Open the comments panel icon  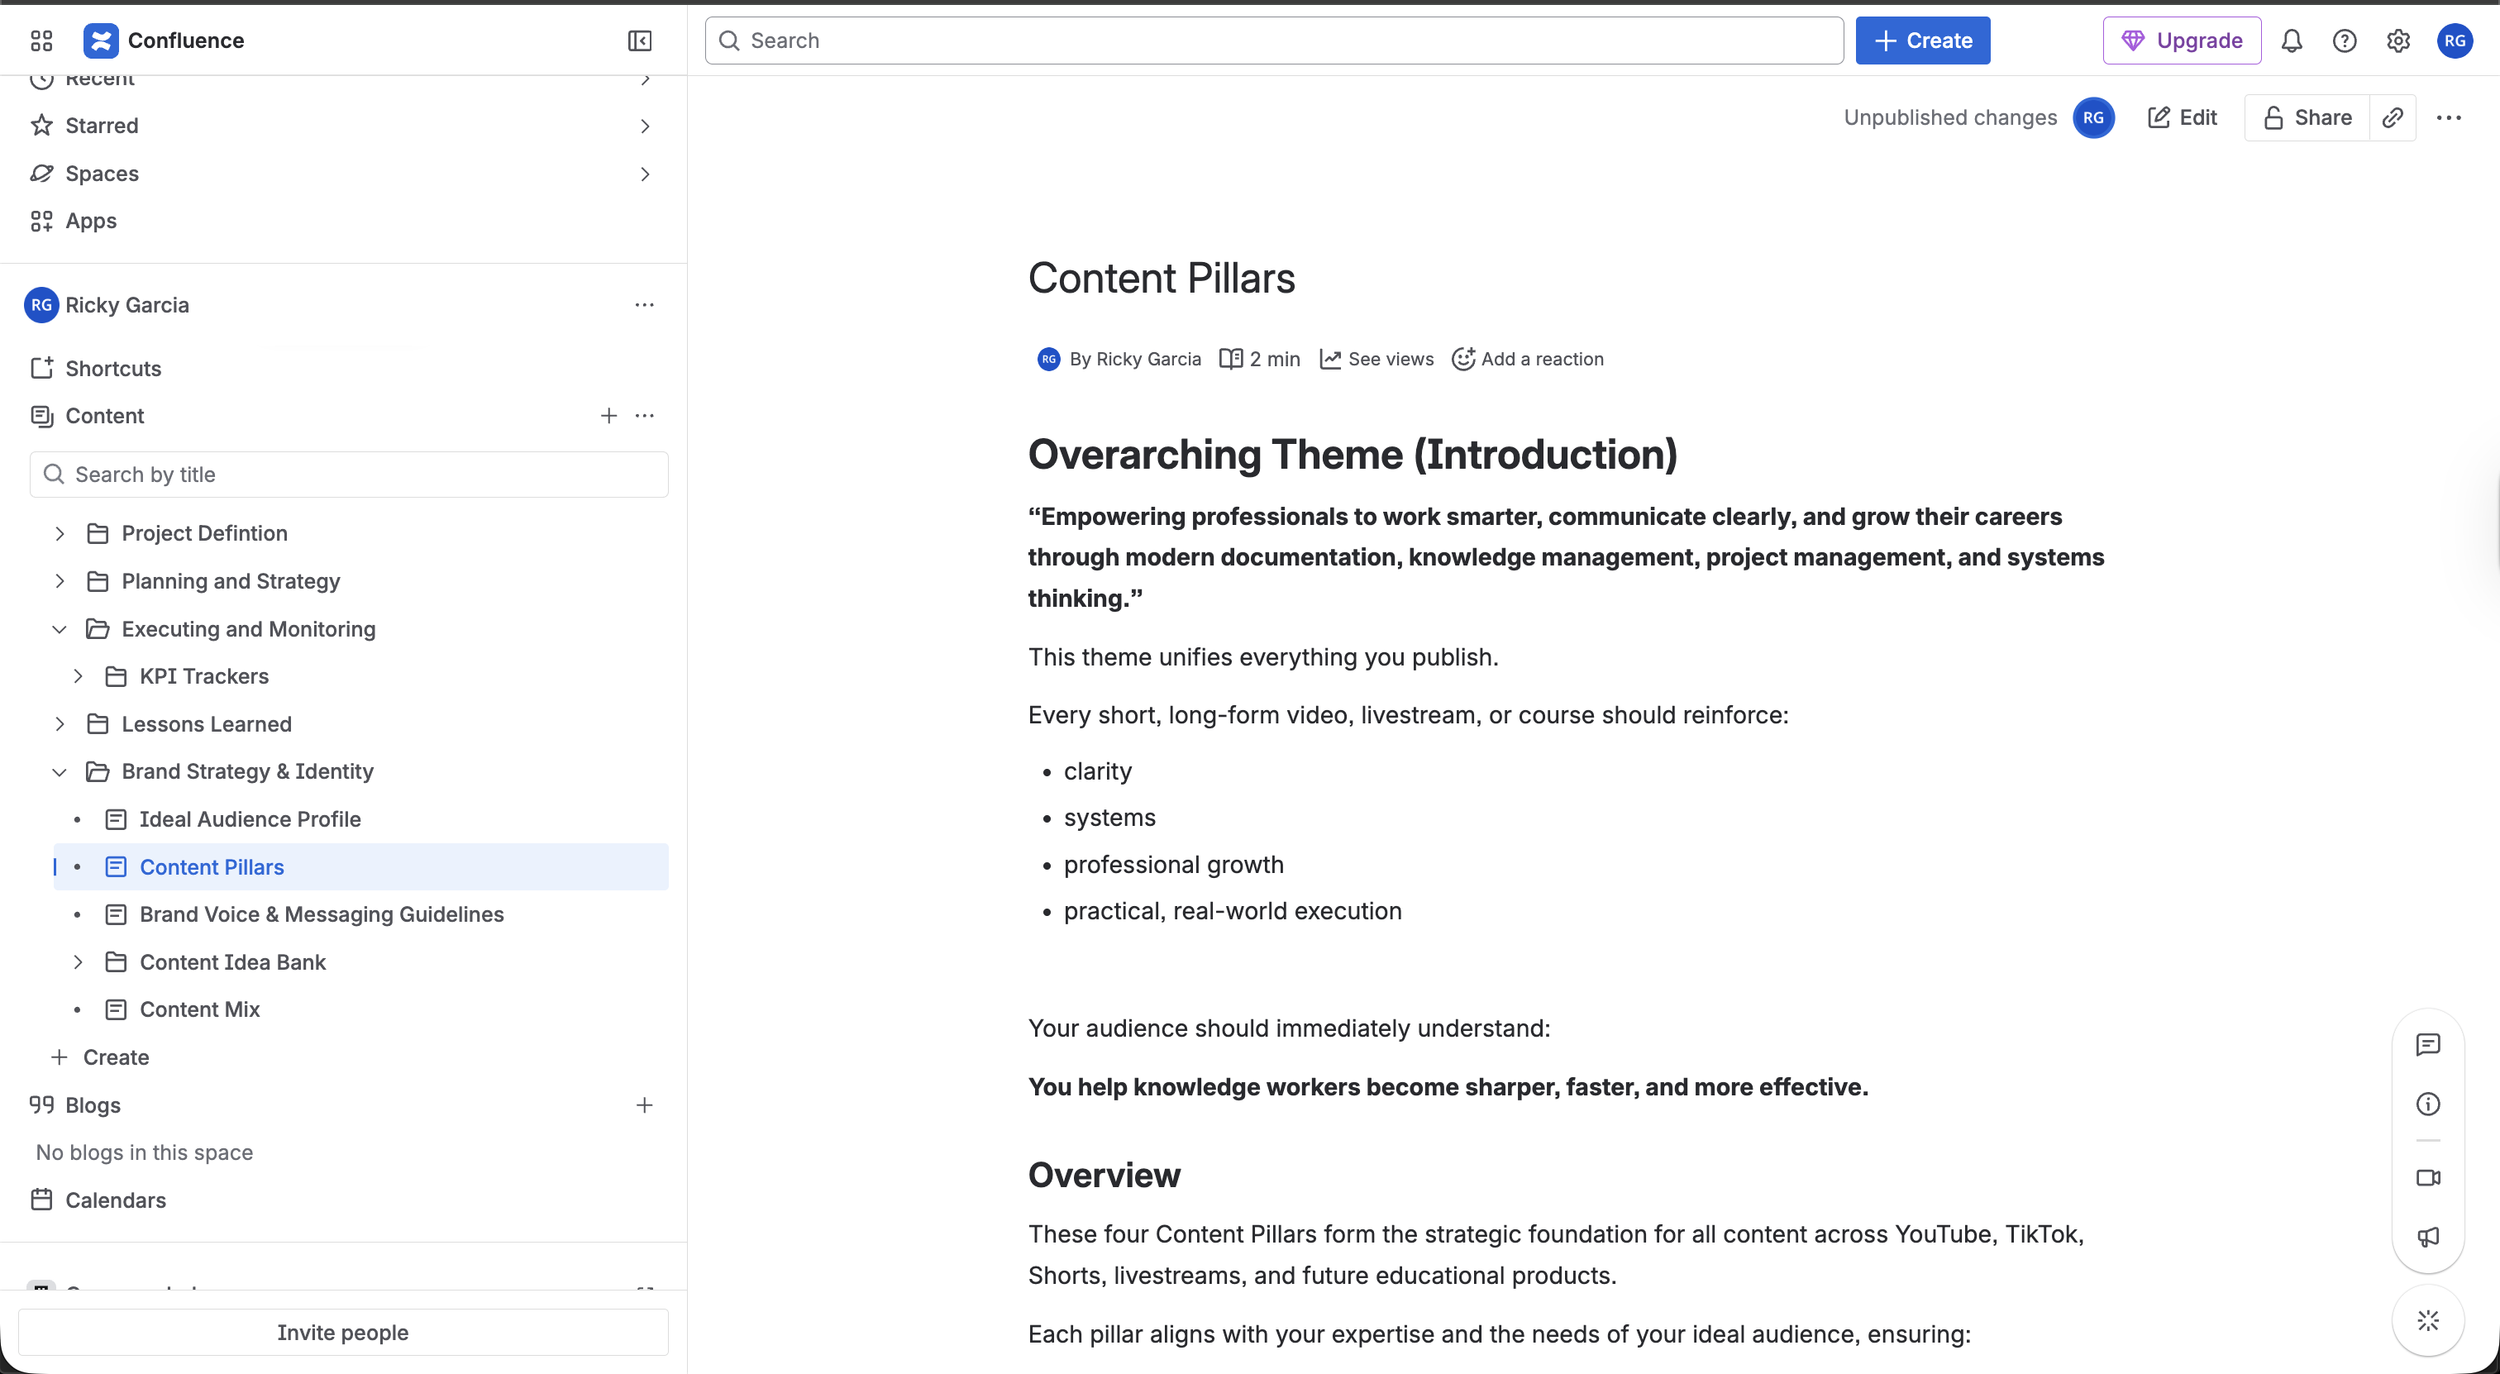[2430, 1045]
